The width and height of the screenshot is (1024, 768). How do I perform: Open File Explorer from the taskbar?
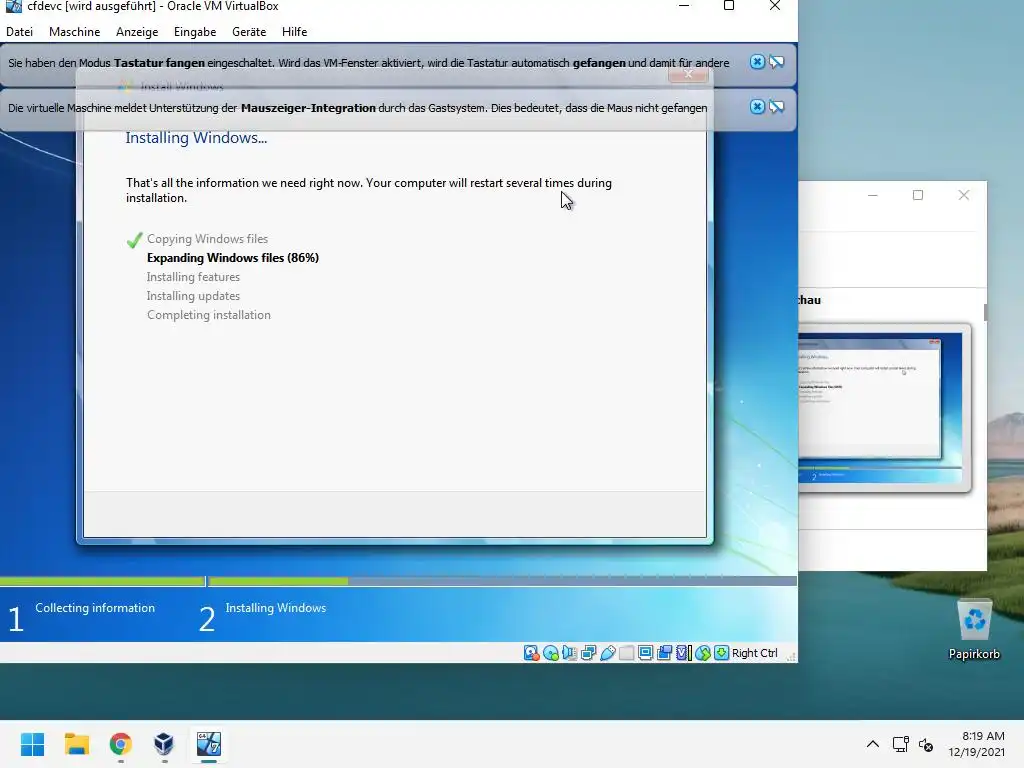click(x=76, y=744)
